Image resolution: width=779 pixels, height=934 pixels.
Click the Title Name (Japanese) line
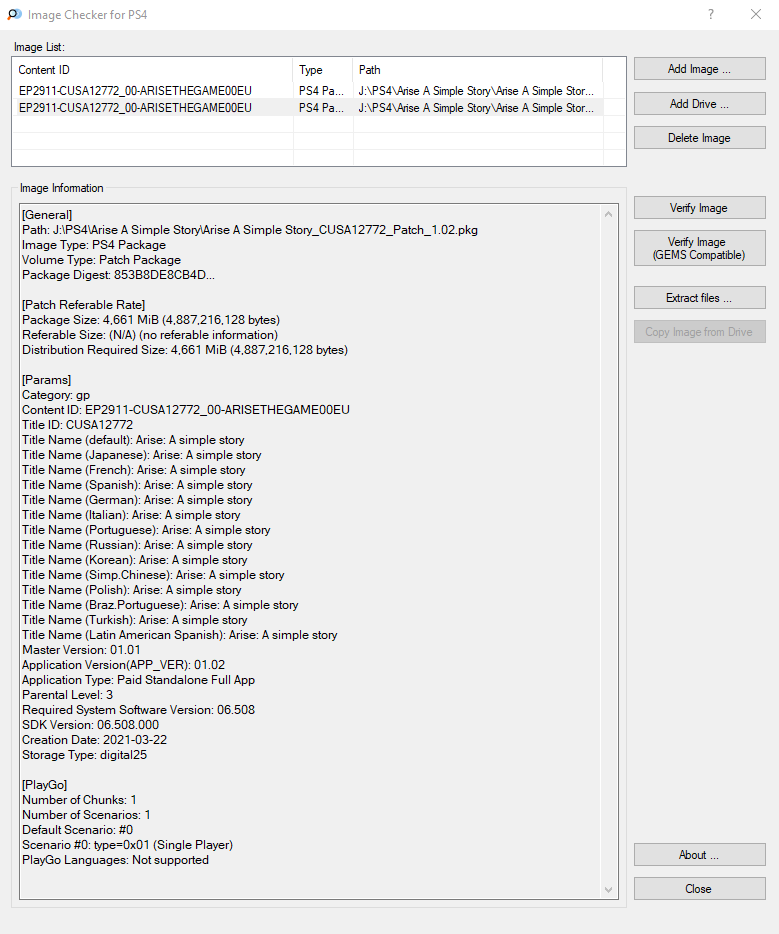(x=142, y=454)
